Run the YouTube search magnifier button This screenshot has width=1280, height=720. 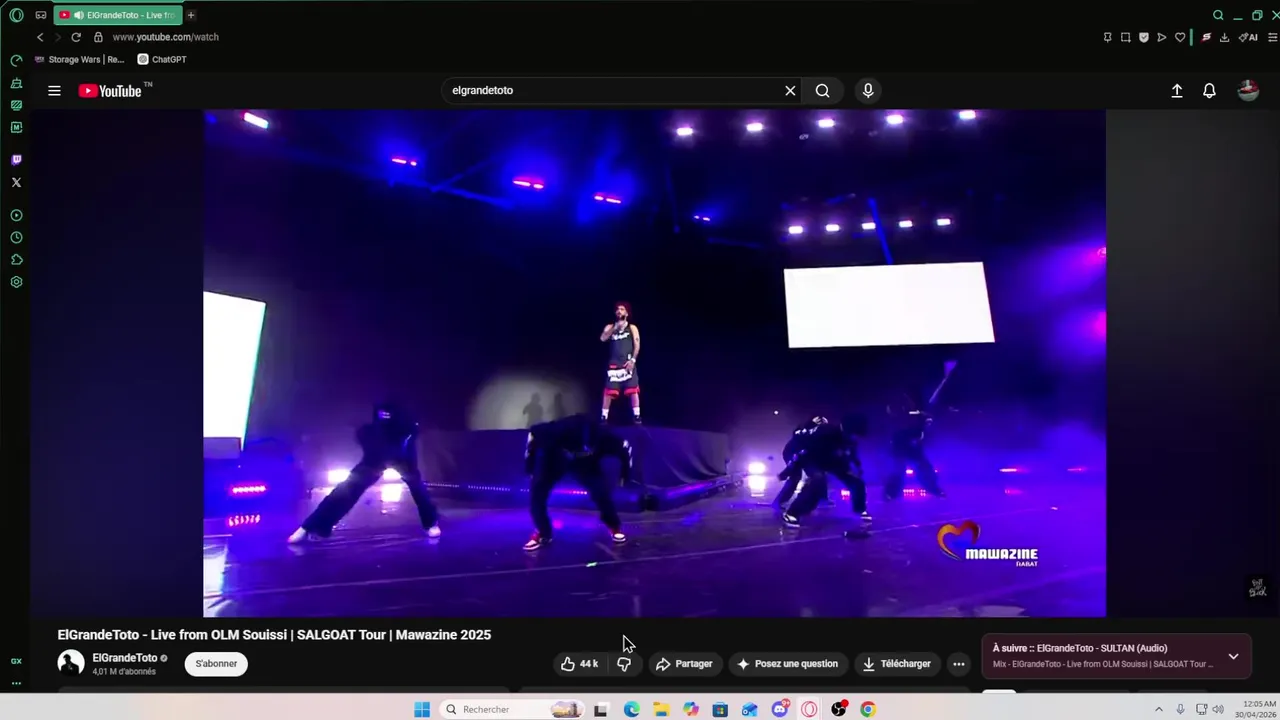tap(822, 90)
